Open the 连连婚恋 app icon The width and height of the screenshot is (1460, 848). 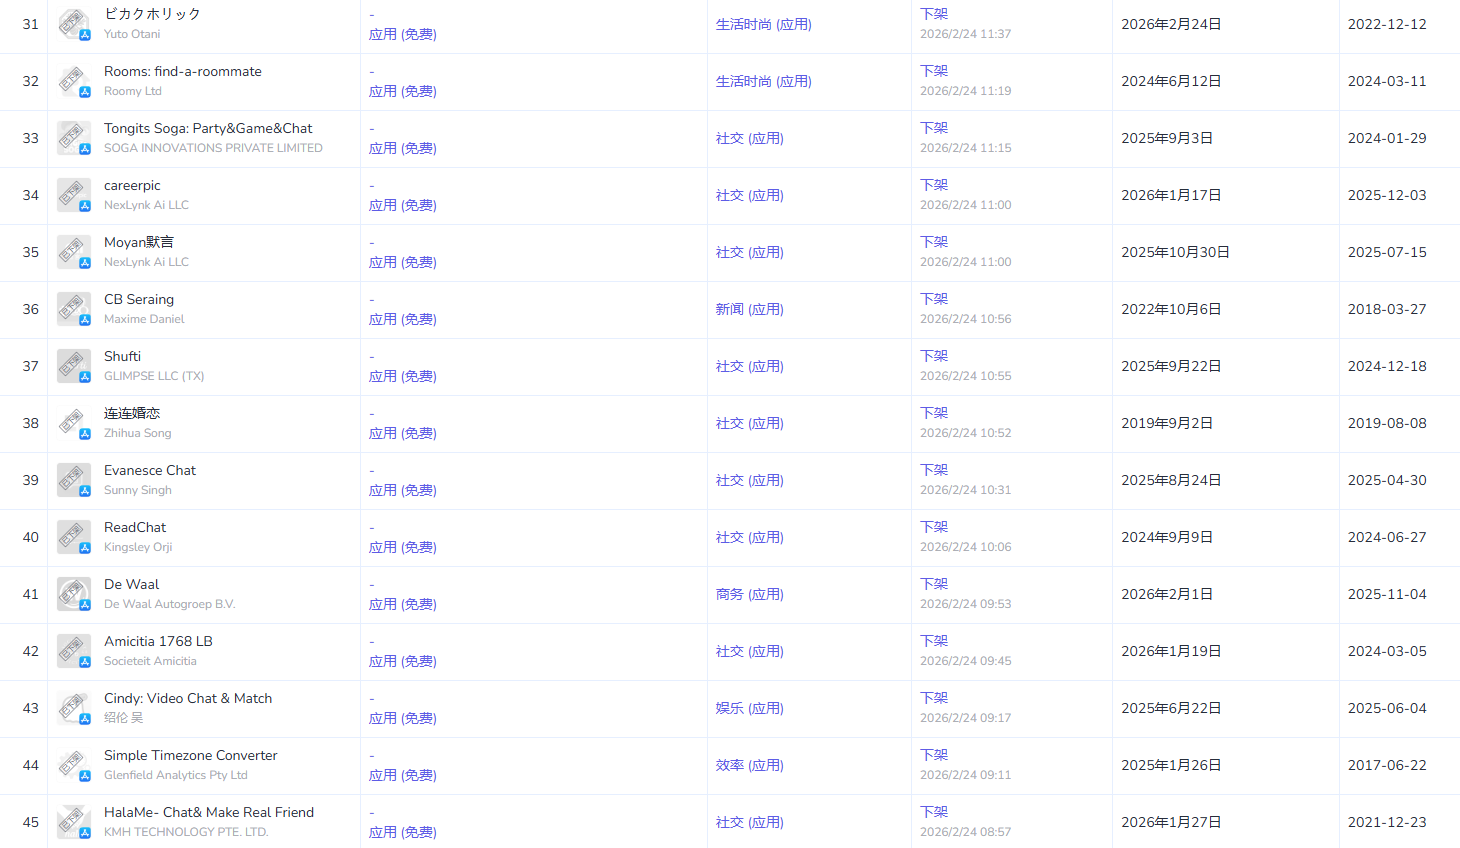click(x=74, y=423)
